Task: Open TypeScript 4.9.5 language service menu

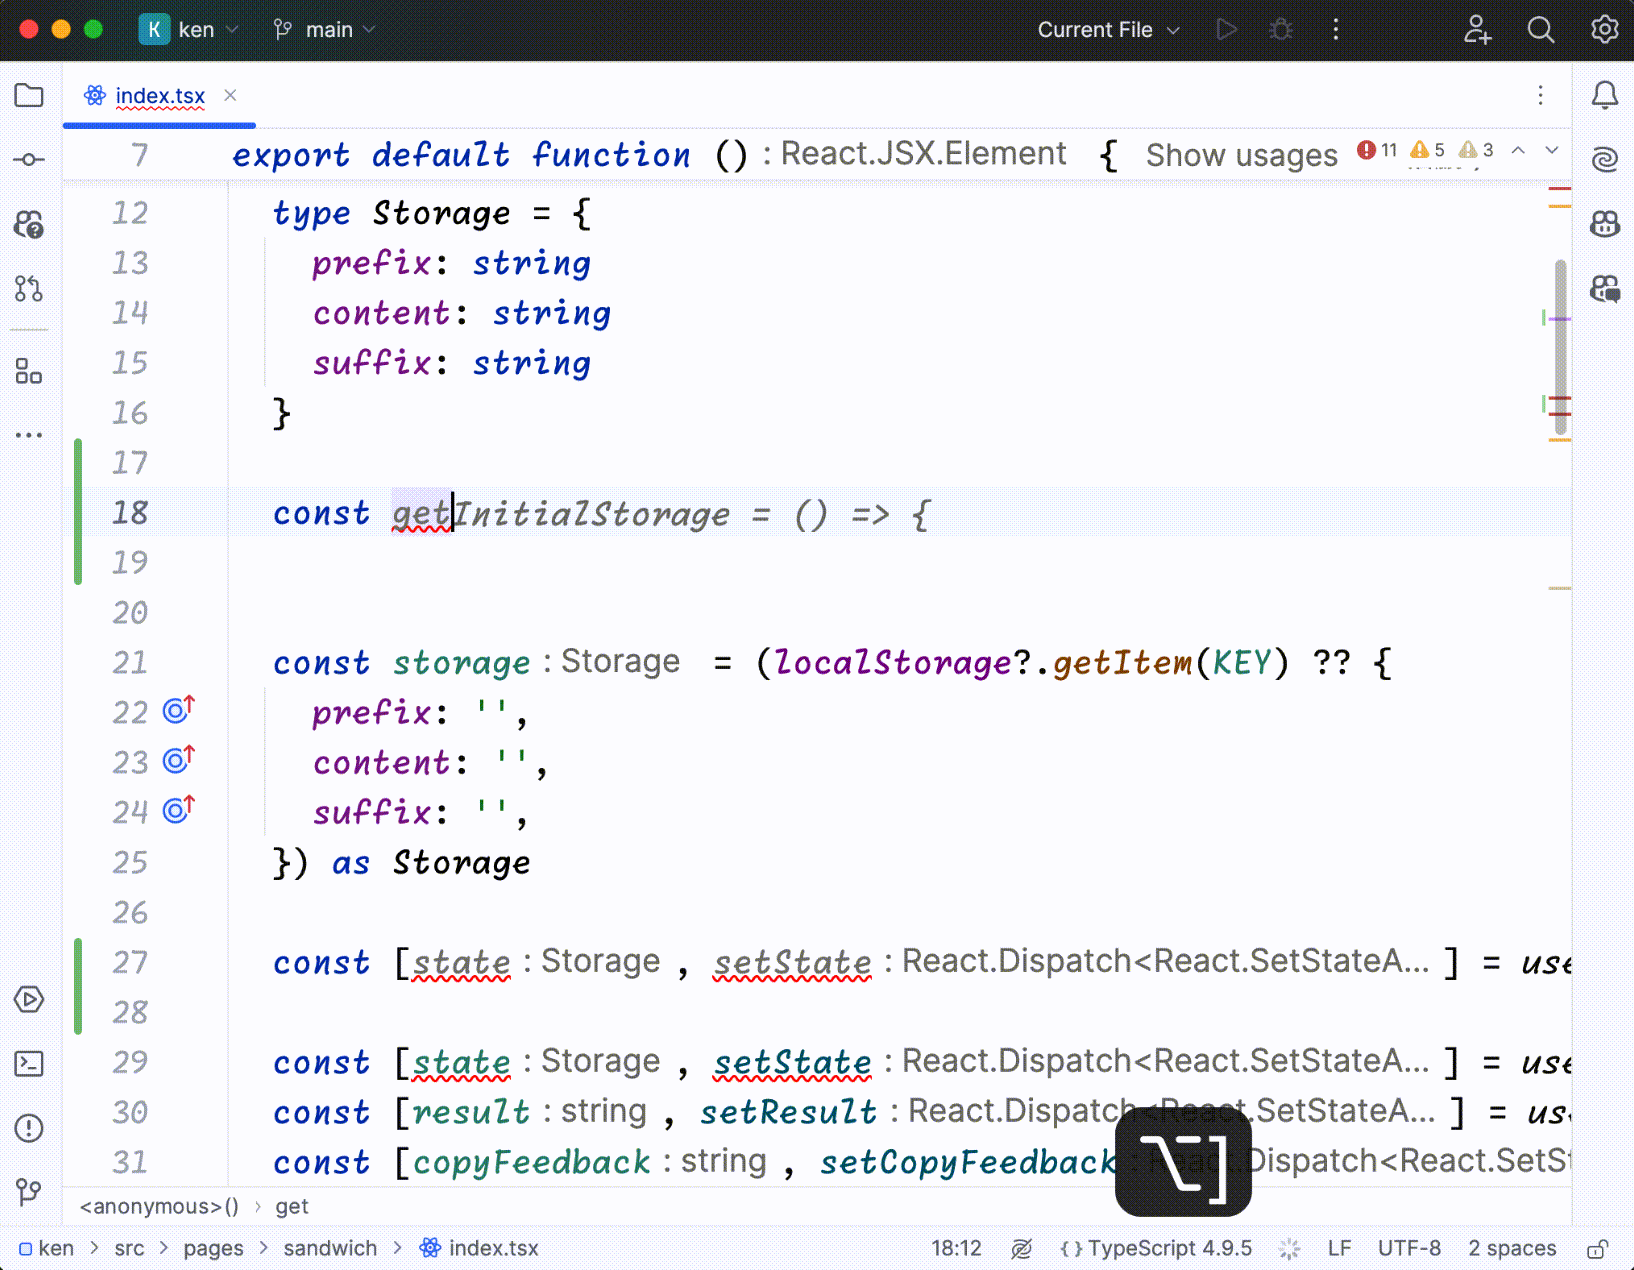Action: click(x=1156, y=1248)
